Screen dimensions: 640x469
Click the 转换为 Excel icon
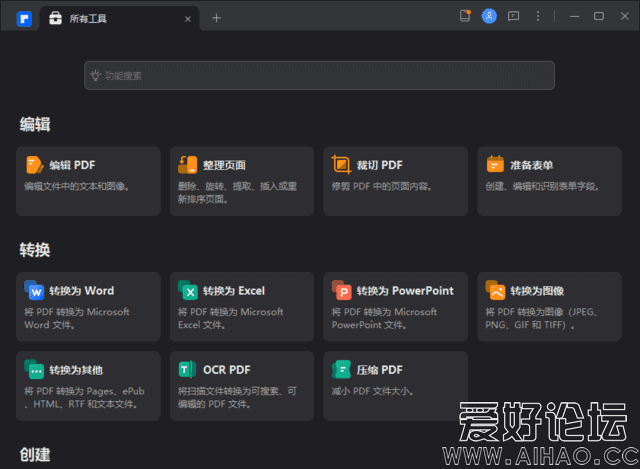(188, 290)
